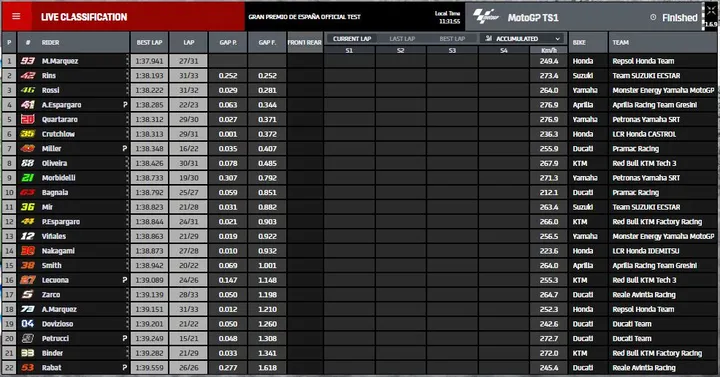
Task: Open the Accumulated dropdown
Action: click(x=523, y=39)
